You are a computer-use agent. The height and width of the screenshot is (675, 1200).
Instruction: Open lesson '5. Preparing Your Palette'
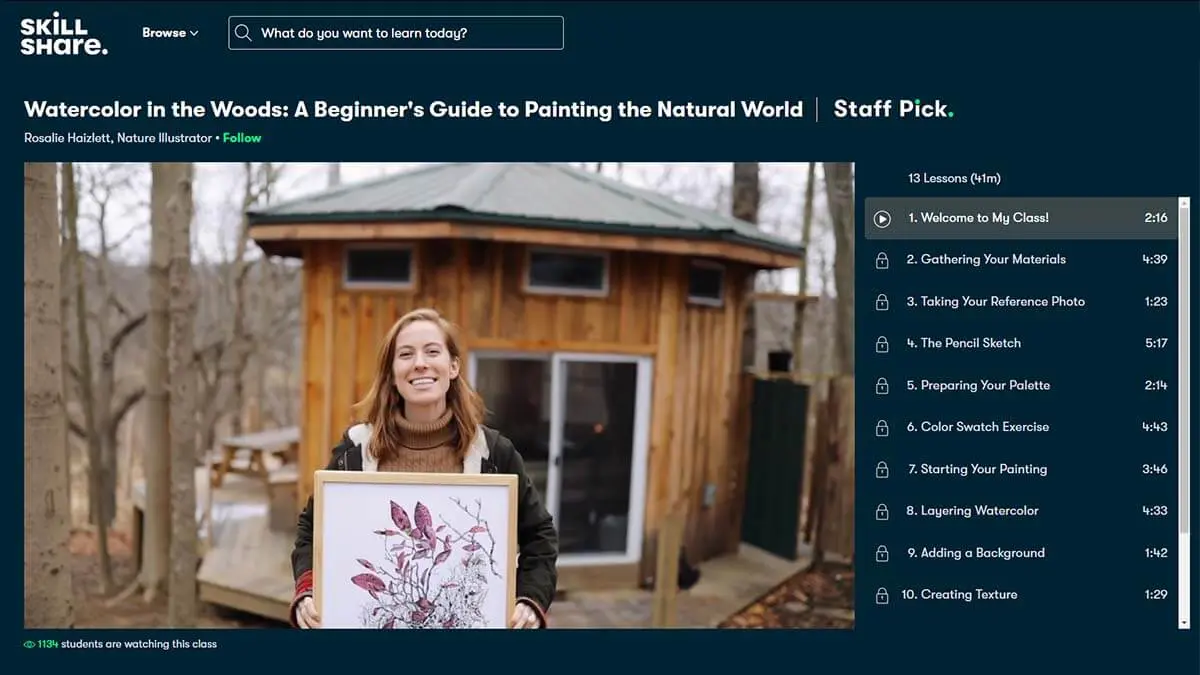(x=1021, y=386)
